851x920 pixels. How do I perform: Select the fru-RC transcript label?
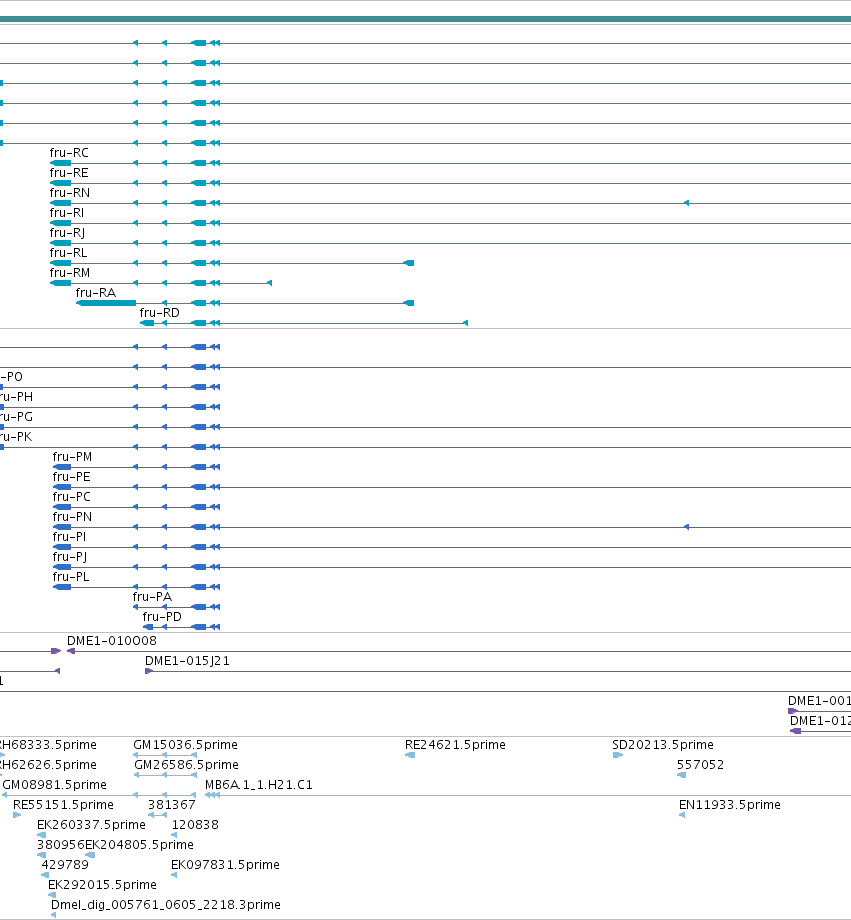coord(69,153)
